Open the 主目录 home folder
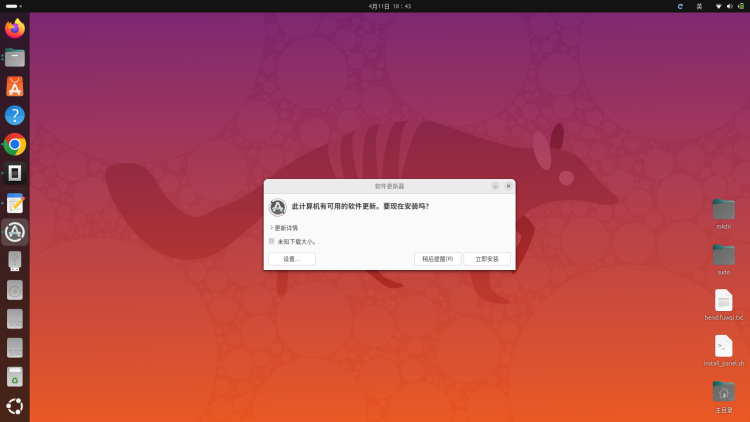The height and width of the screenshot is (422, 750). (724, 392)
